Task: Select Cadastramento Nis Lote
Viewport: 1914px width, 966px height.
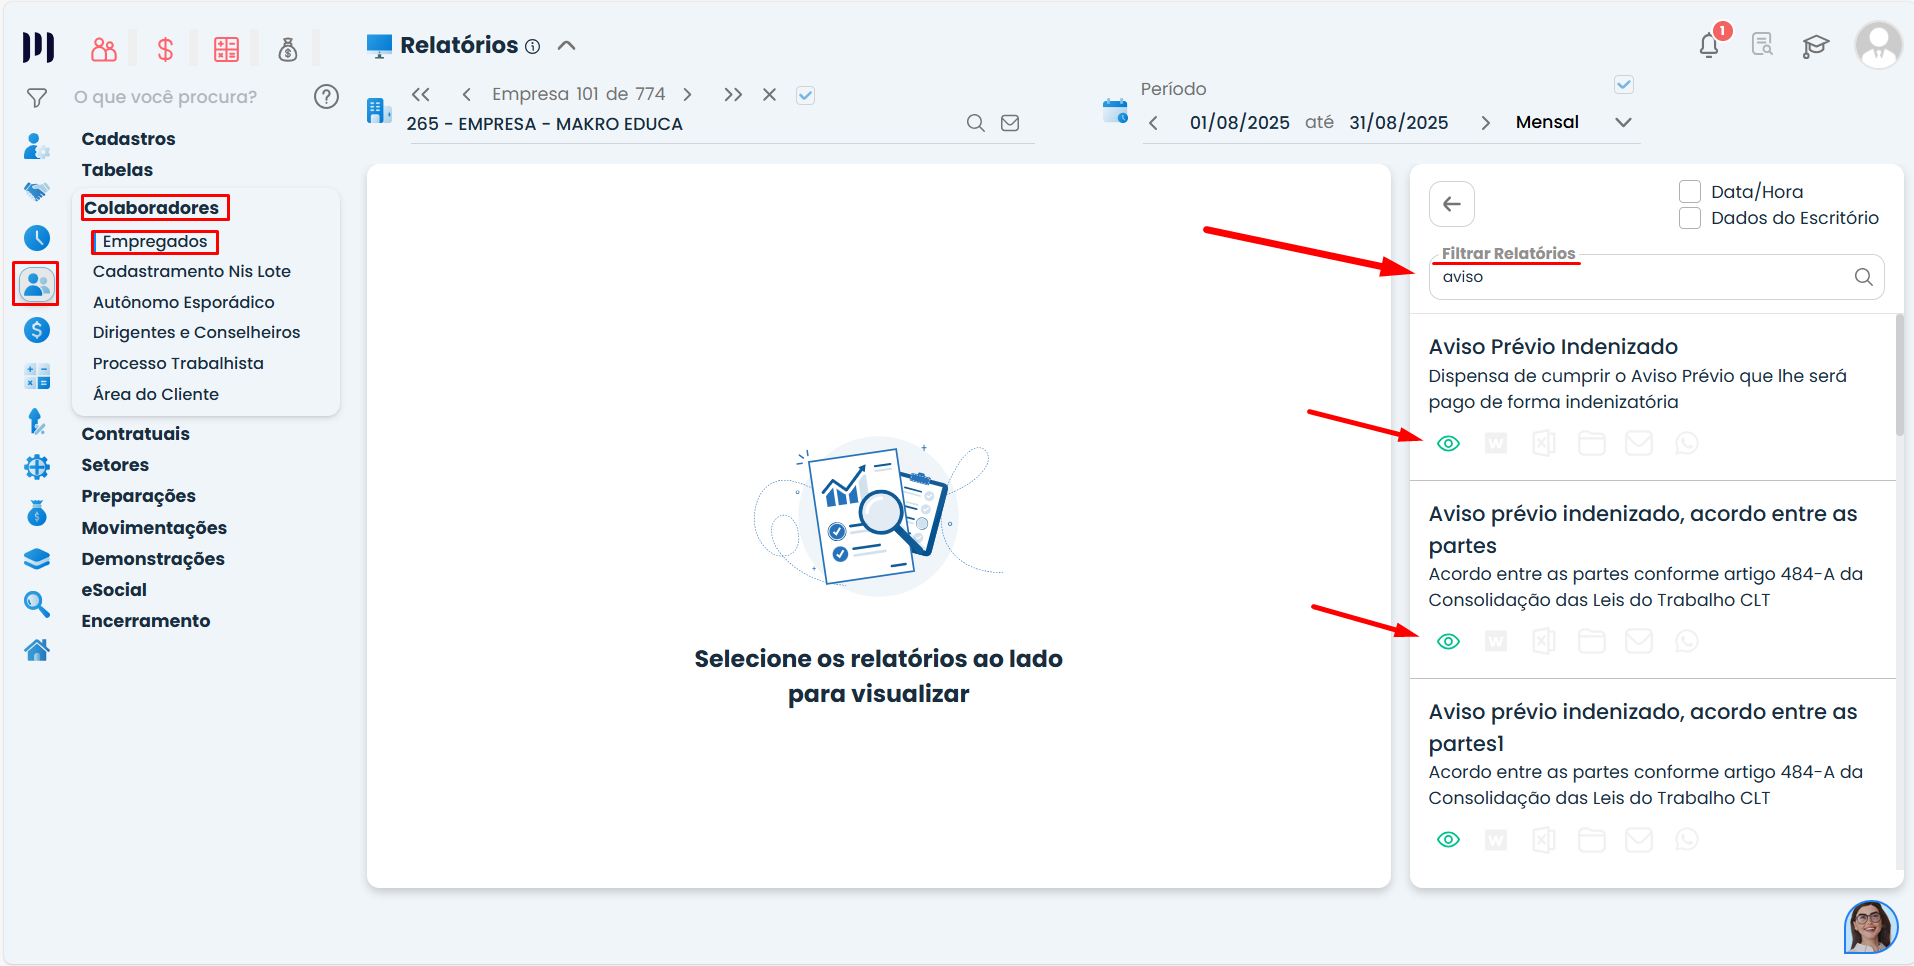Action: click(192, 271)
